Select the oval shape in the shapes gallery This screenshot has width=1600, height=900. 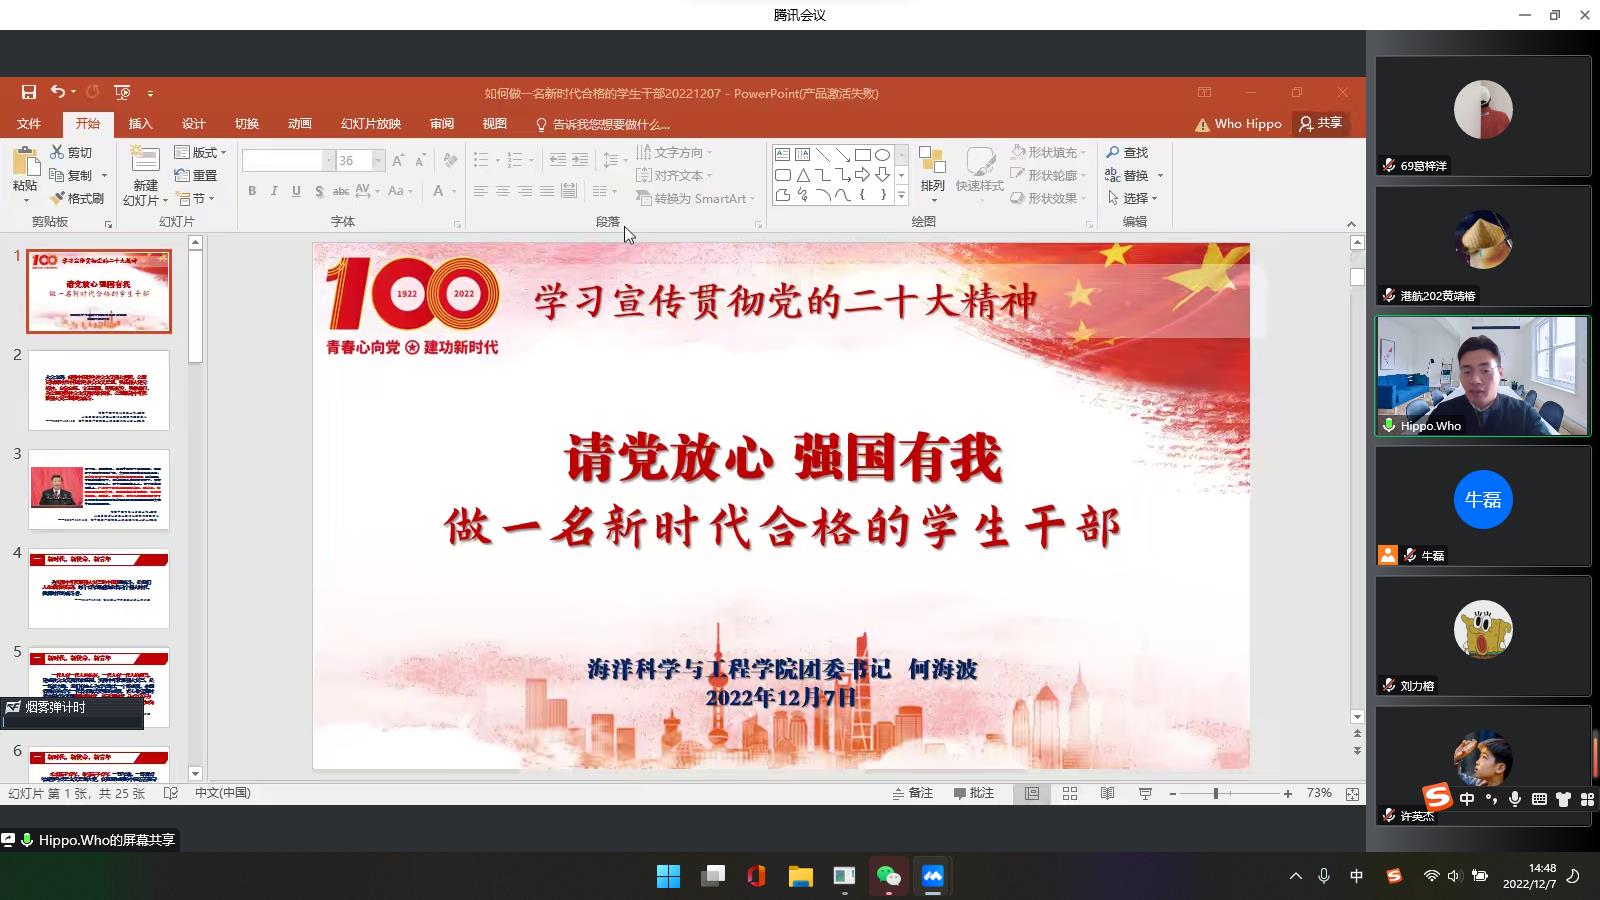882,155
